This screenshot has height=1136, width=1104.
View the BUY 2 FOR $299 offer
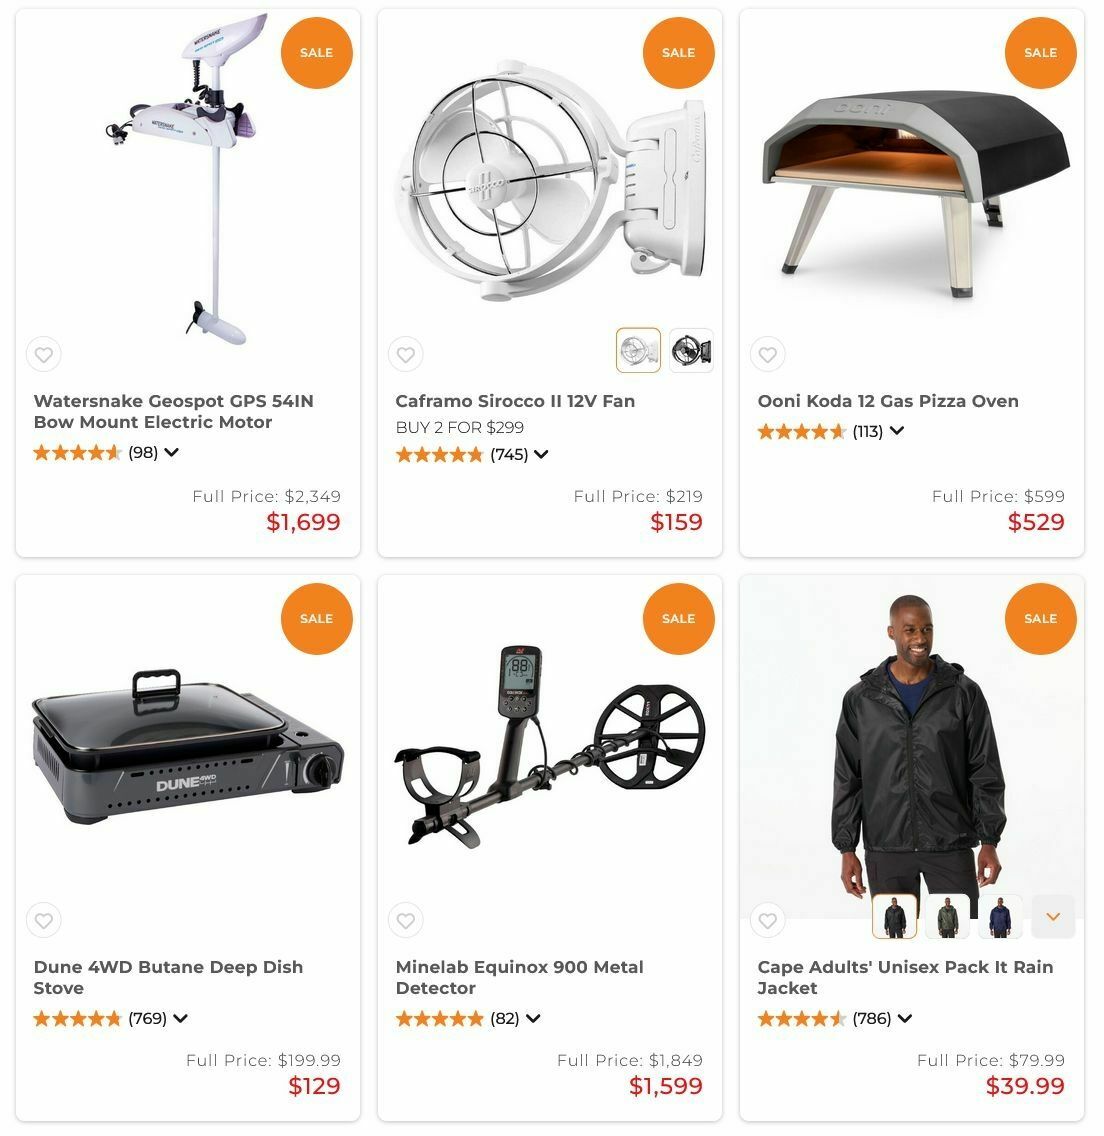pos(459,428)
